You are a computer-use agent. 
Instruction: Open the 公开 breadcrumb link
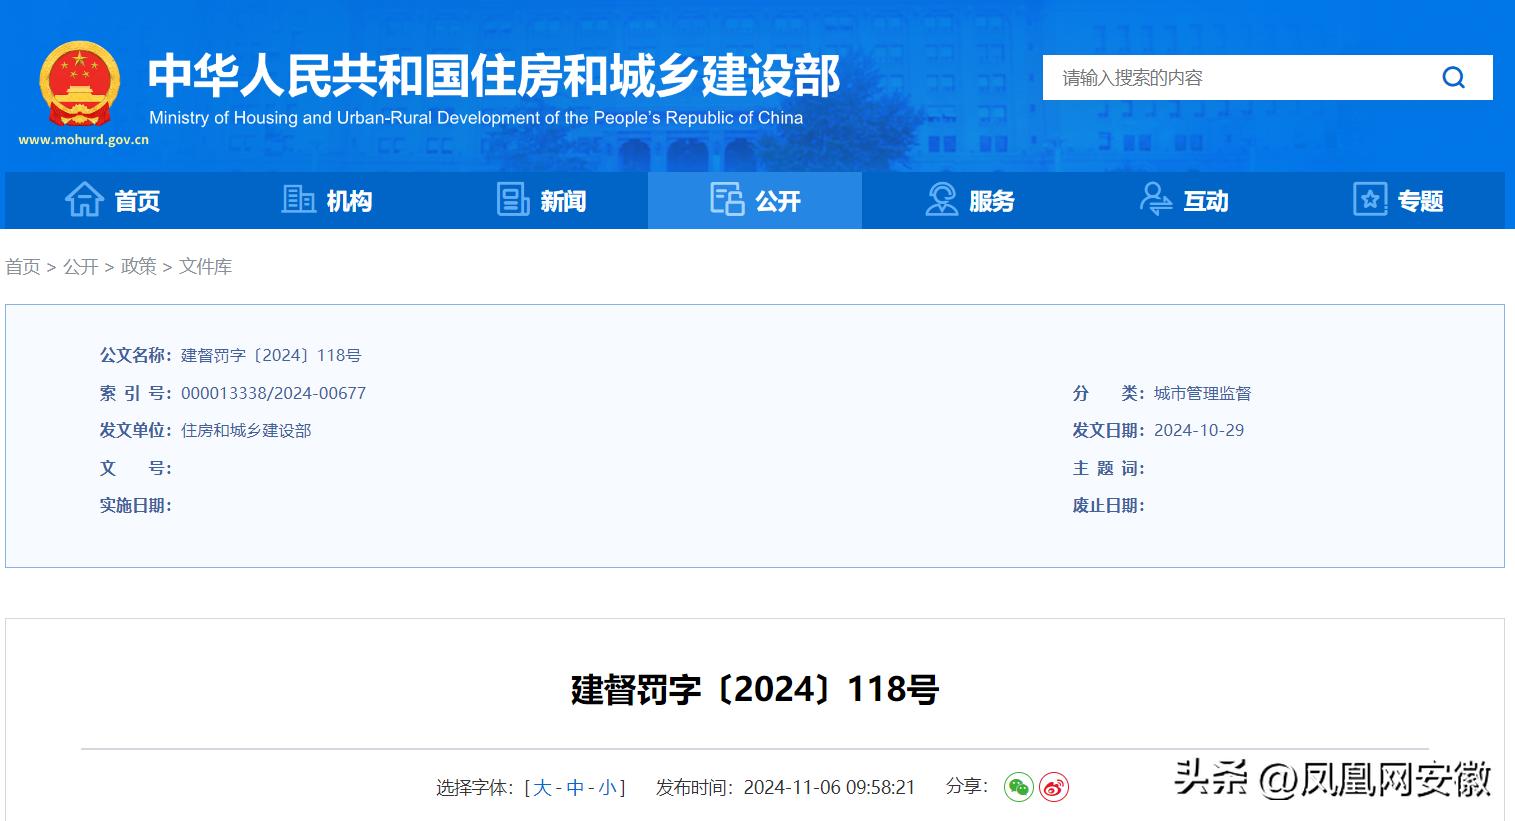79,267
